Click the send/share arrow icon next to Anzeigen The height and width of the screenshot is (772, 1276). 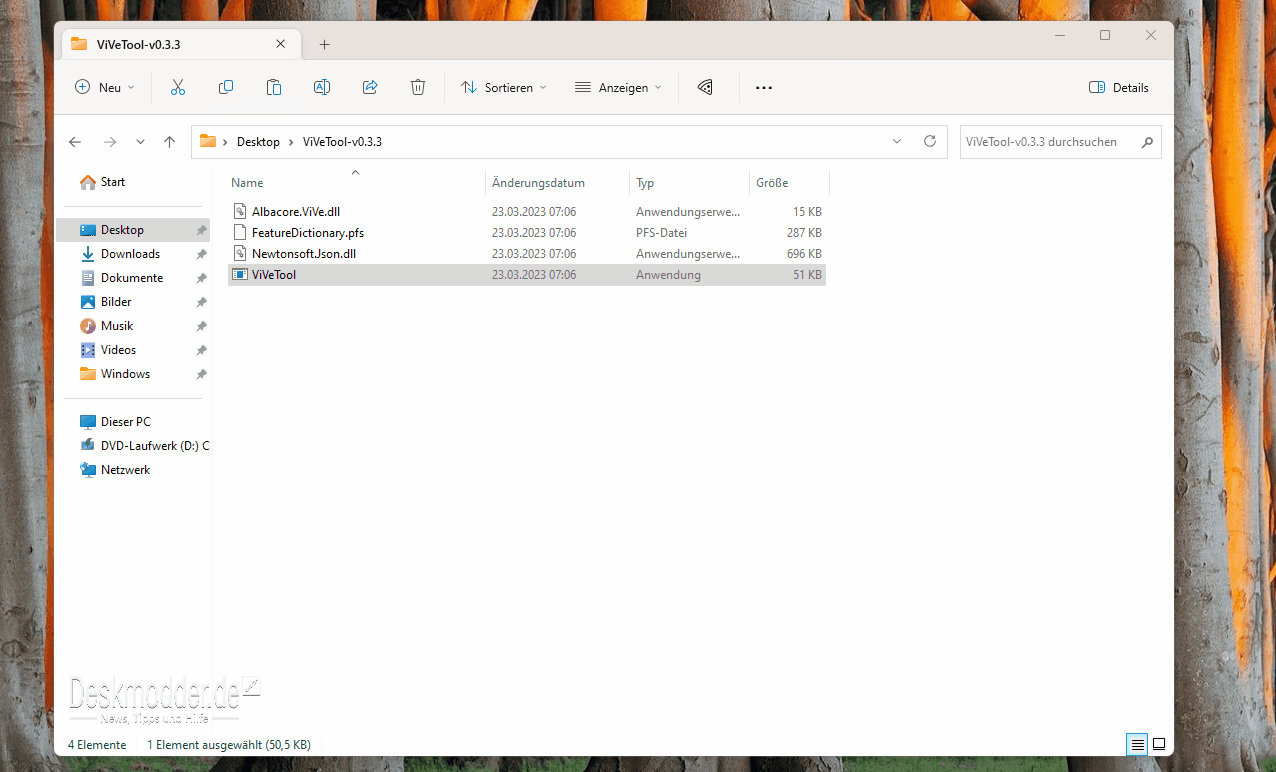705,87
